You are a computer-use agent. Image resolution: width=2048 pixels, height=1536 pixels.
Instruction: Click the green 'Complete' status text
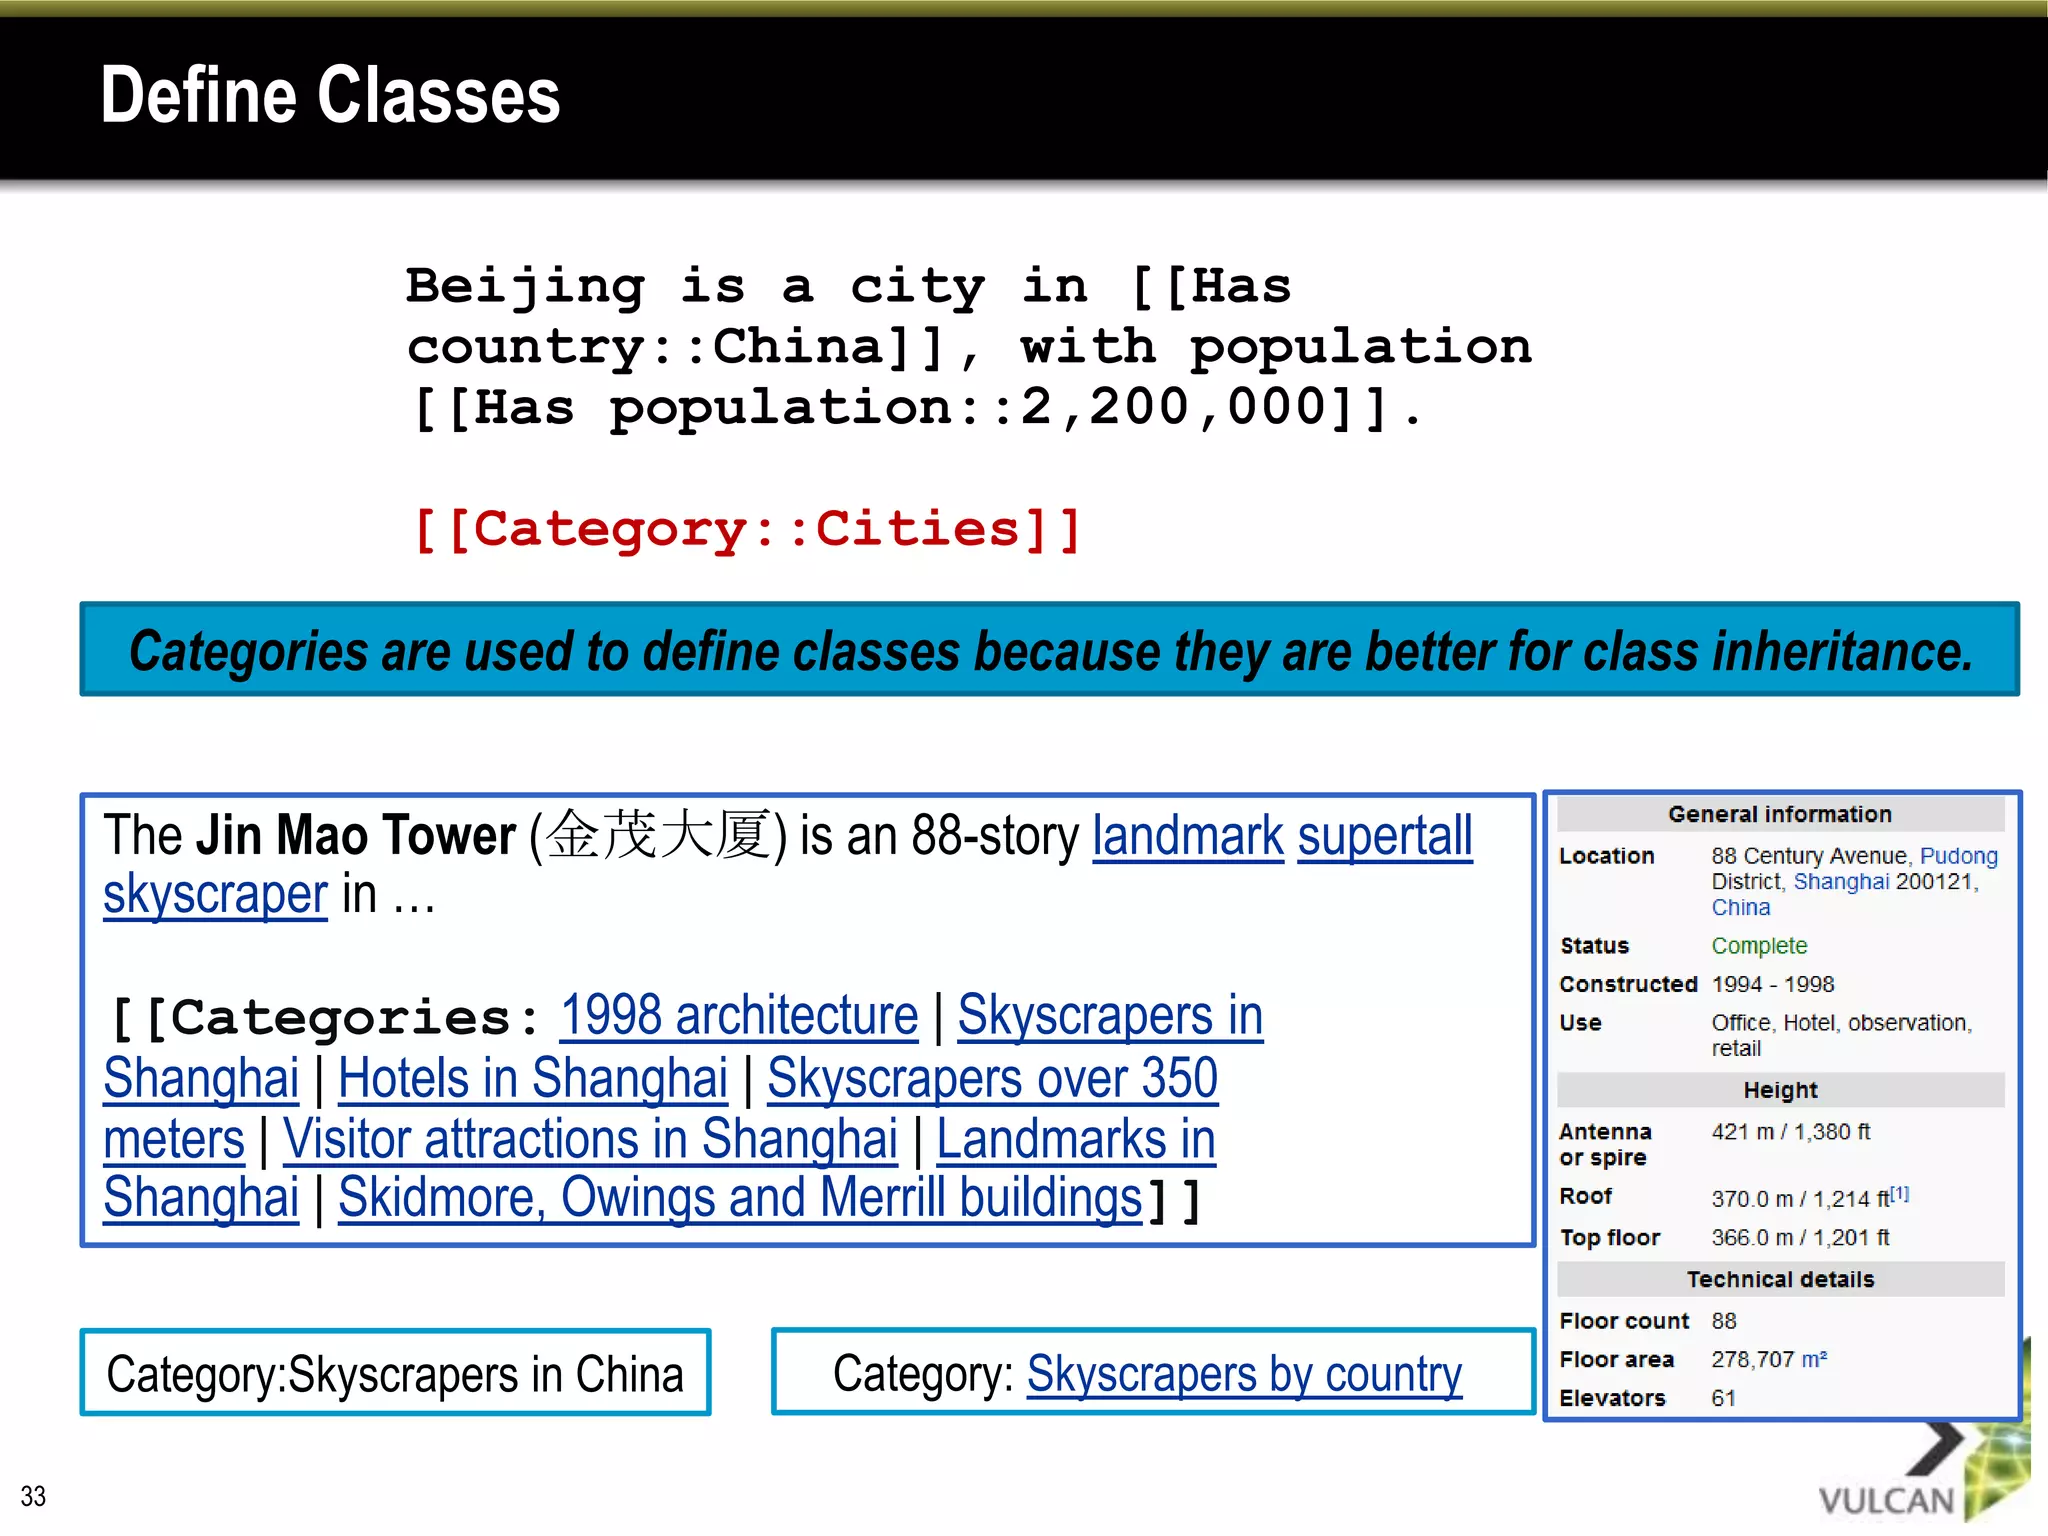(1758, 946)
